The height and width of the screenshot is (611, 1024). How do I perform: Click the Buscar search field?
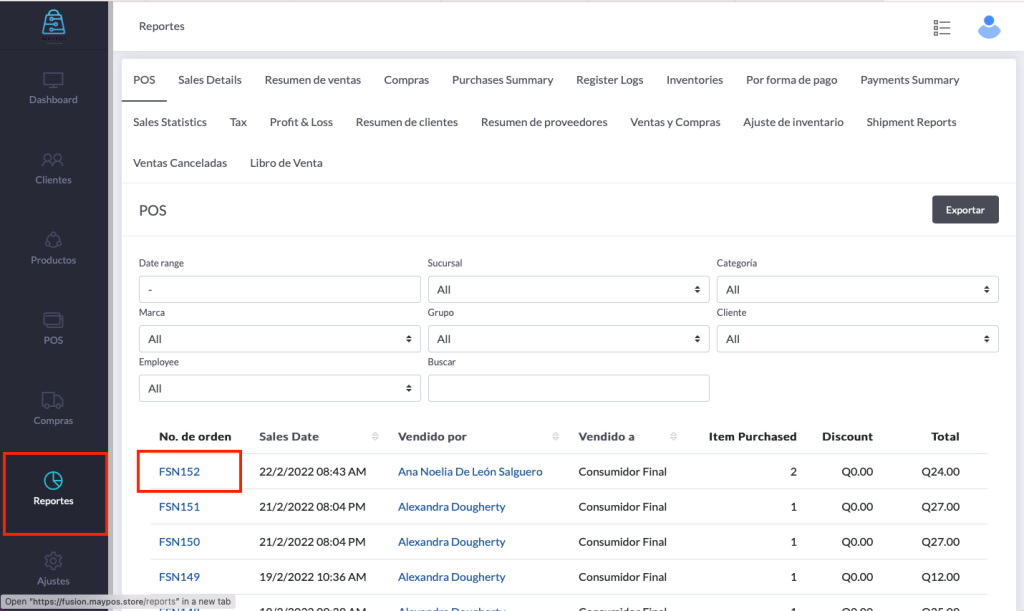point(568,388)
